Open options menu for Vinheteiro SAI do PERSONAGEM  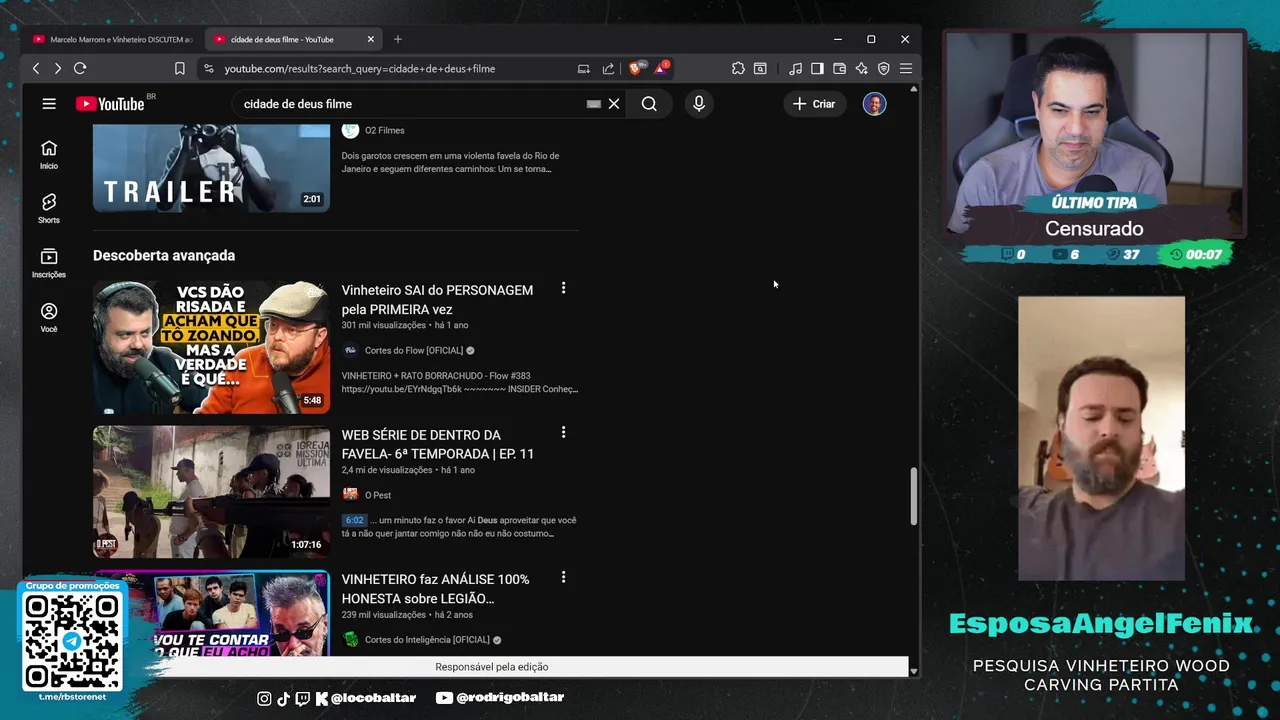(x=563, y=288)
